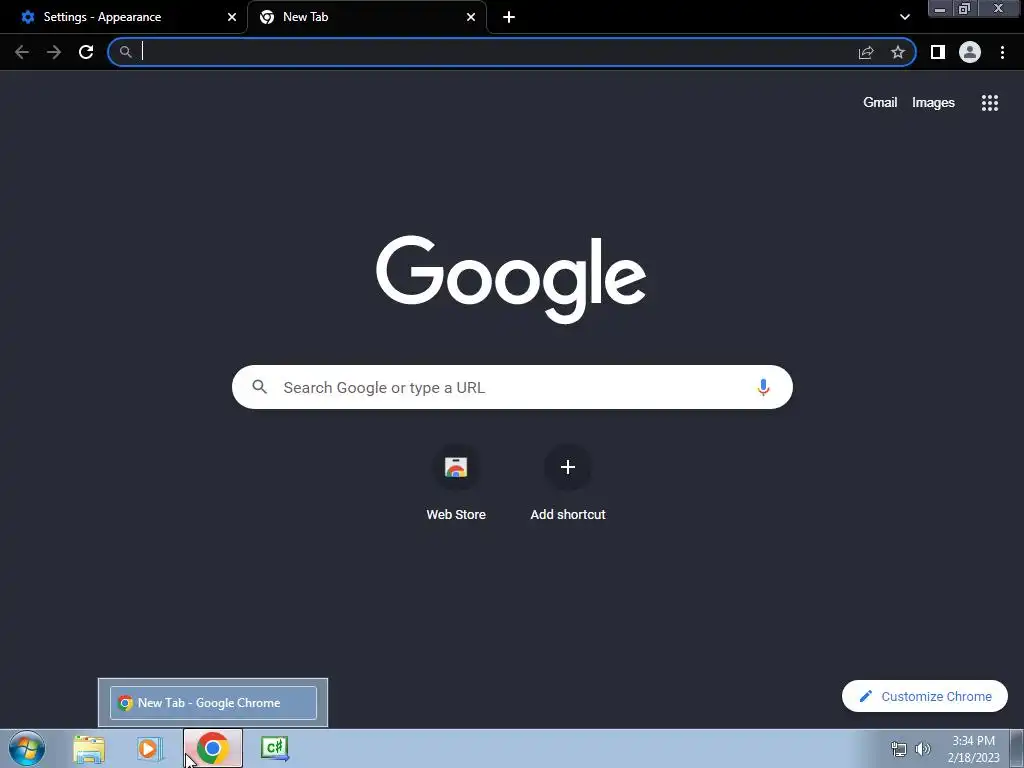Image resolution: width=1024 pixels, height=768 pixels.
Task: Go forward using the forward arrow
Action: coord(54,52)
